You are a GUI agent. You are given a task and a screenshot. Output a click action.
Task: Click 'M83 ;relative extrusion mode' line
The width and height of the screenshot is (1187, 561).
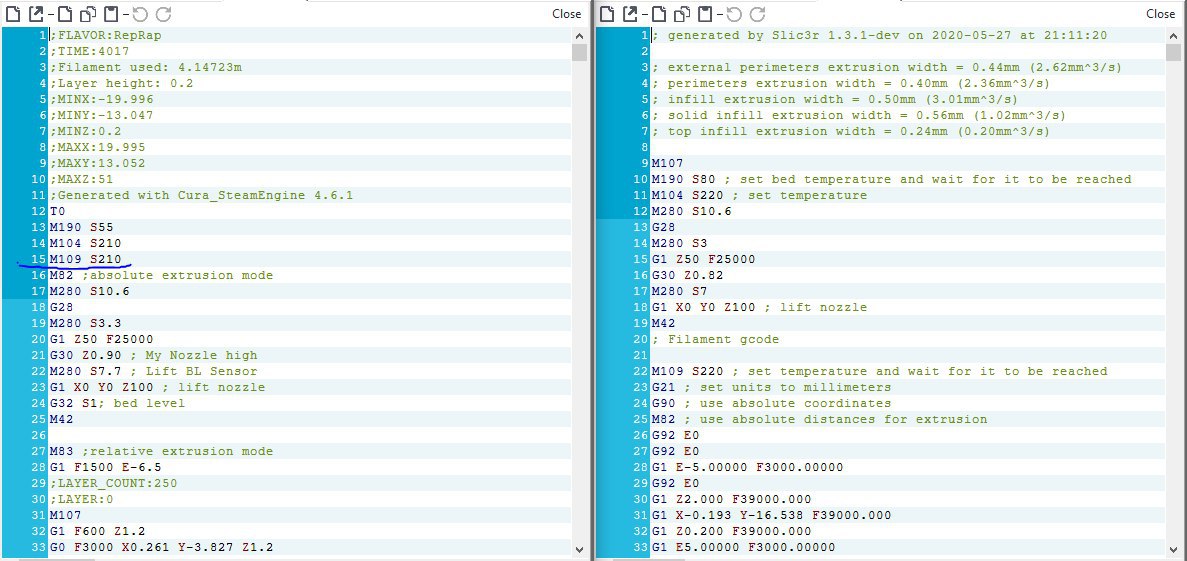pyautogui.click(x=161, y=451)
